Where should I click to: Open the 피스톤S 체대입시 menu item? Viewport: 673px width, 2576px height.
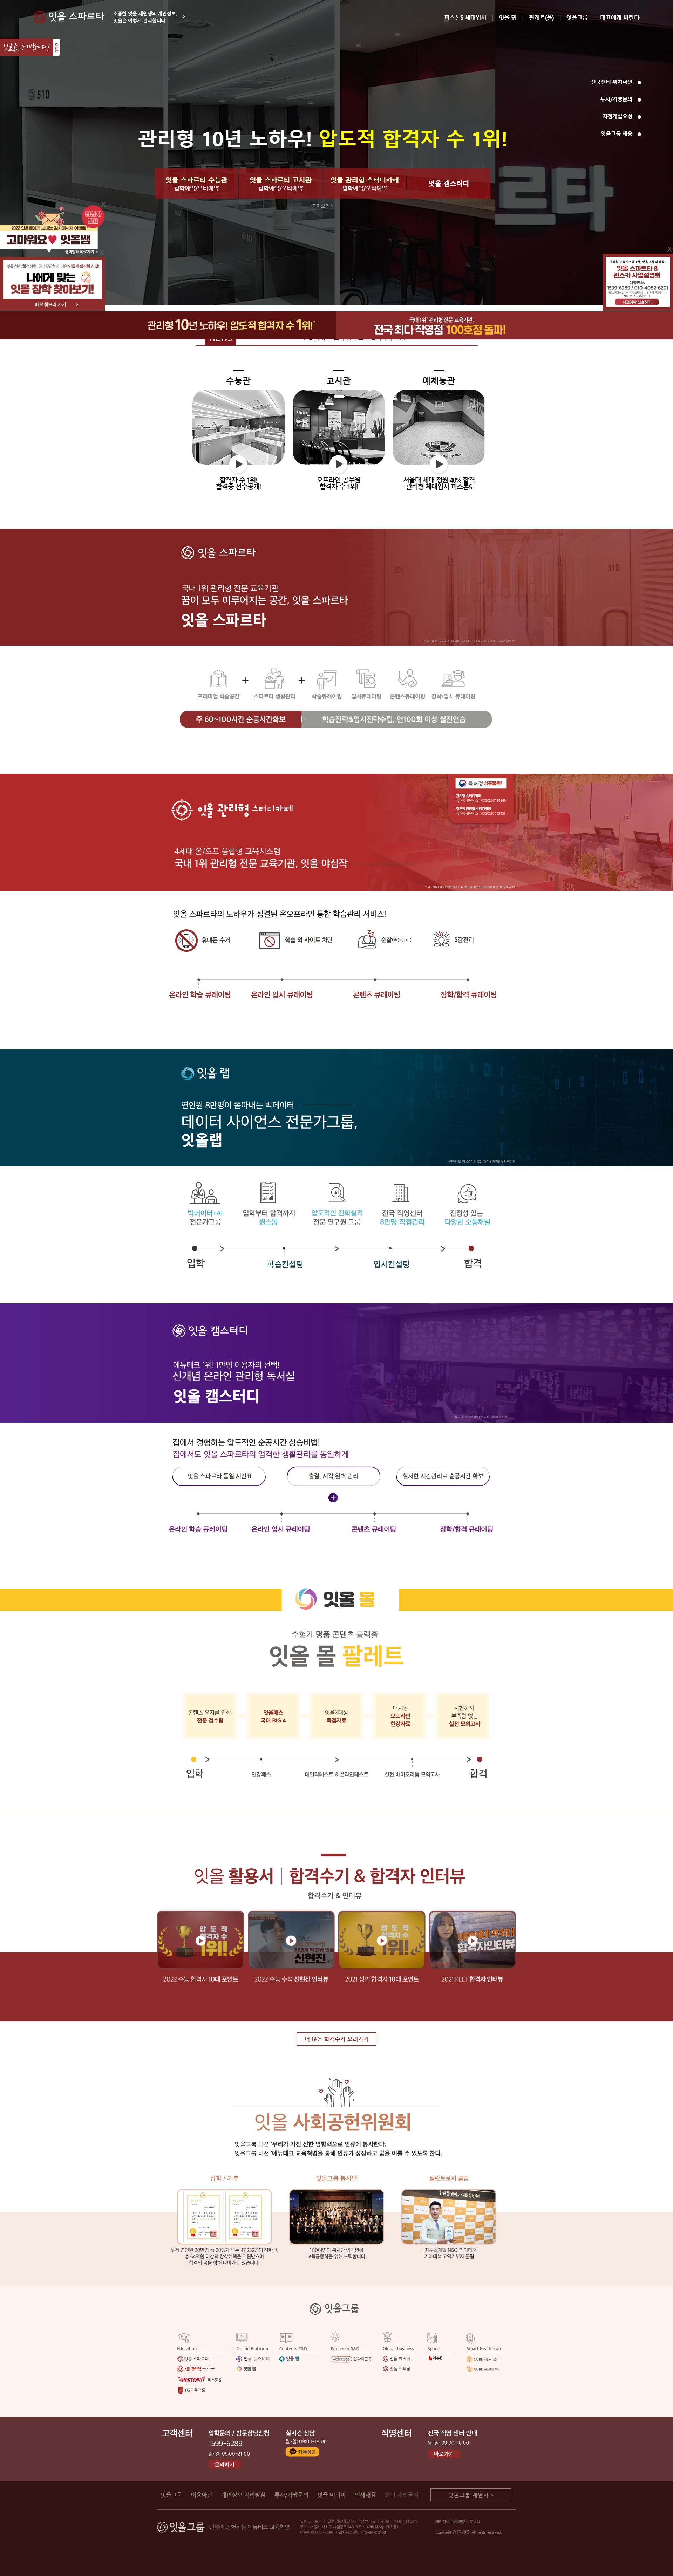click(465, 17)
